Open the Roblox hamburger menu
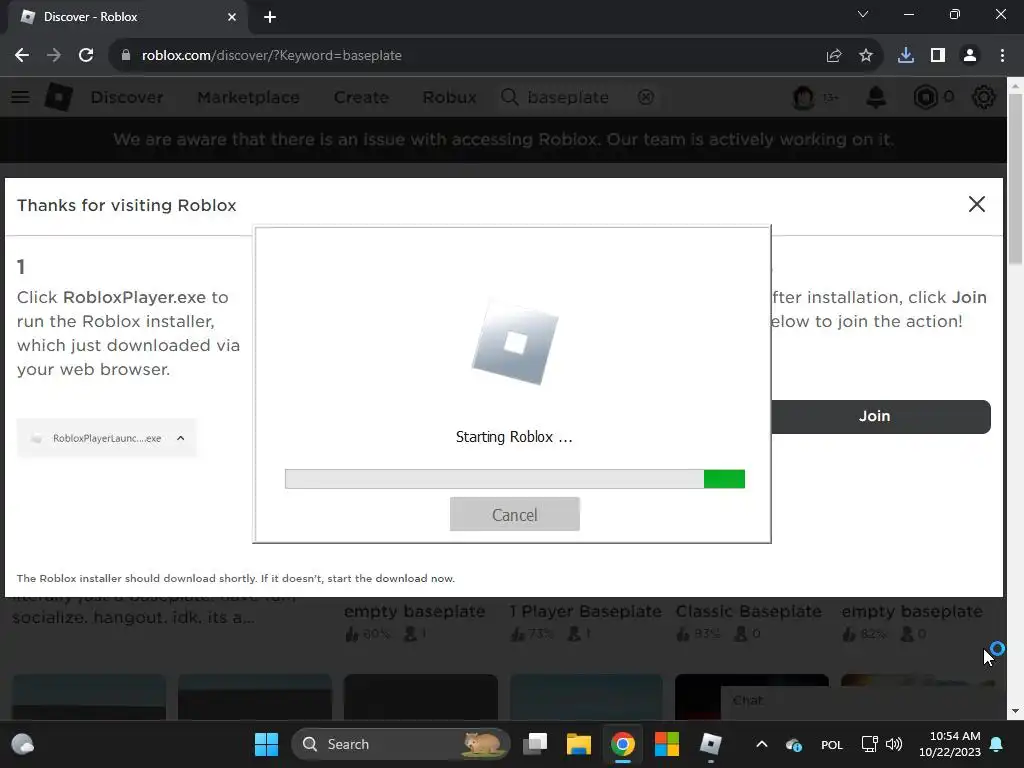 pos(20,97)
